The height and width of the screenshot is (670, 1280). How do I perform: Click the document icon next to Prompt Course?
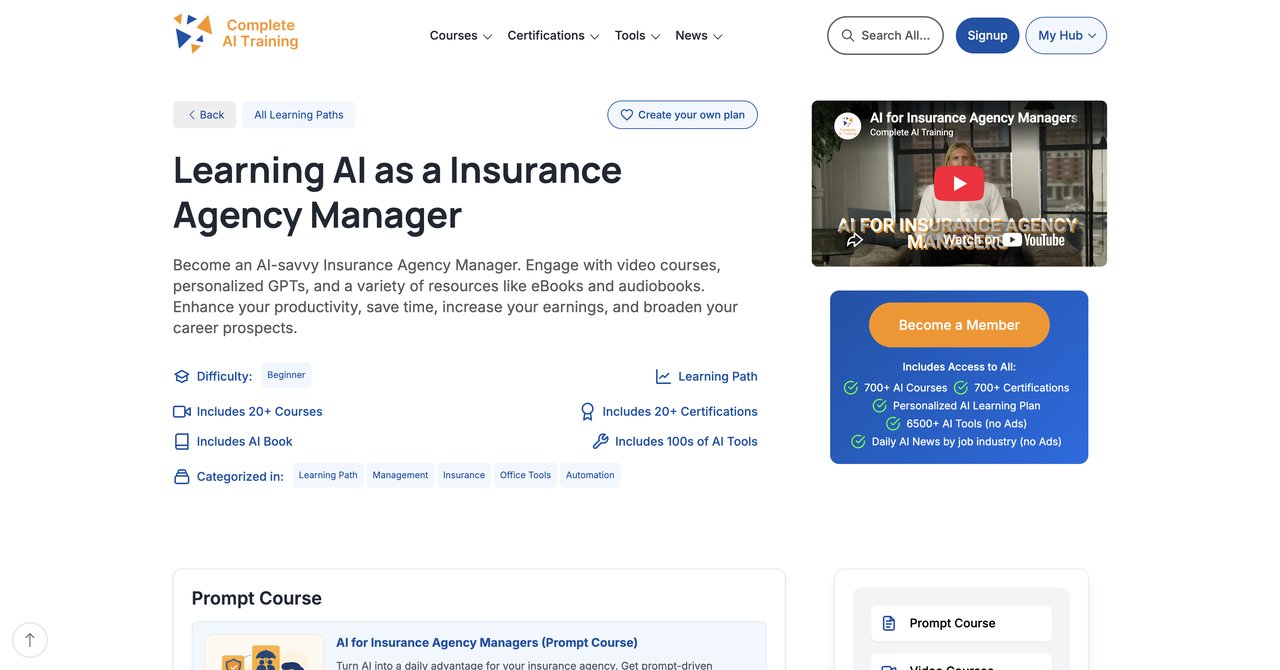(x=889, y=623)
